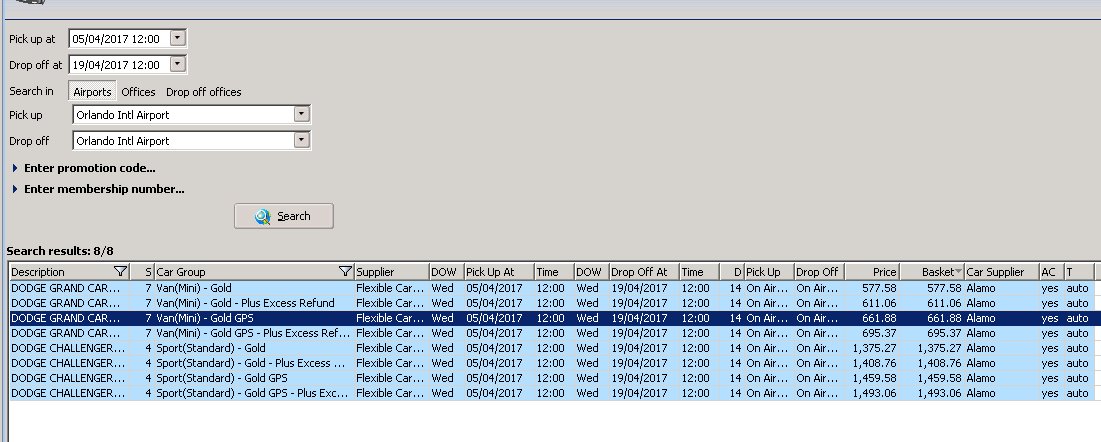Click the Pick Up column header

coord(769,272)
